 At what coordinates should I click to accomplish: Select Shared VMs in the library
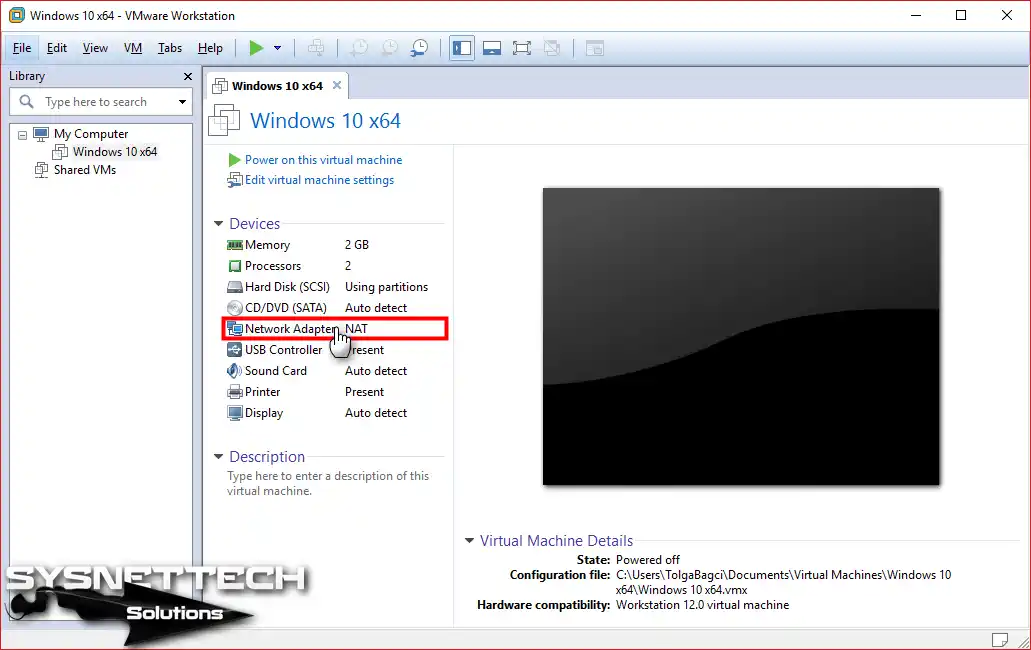click(x=84, y=170)
